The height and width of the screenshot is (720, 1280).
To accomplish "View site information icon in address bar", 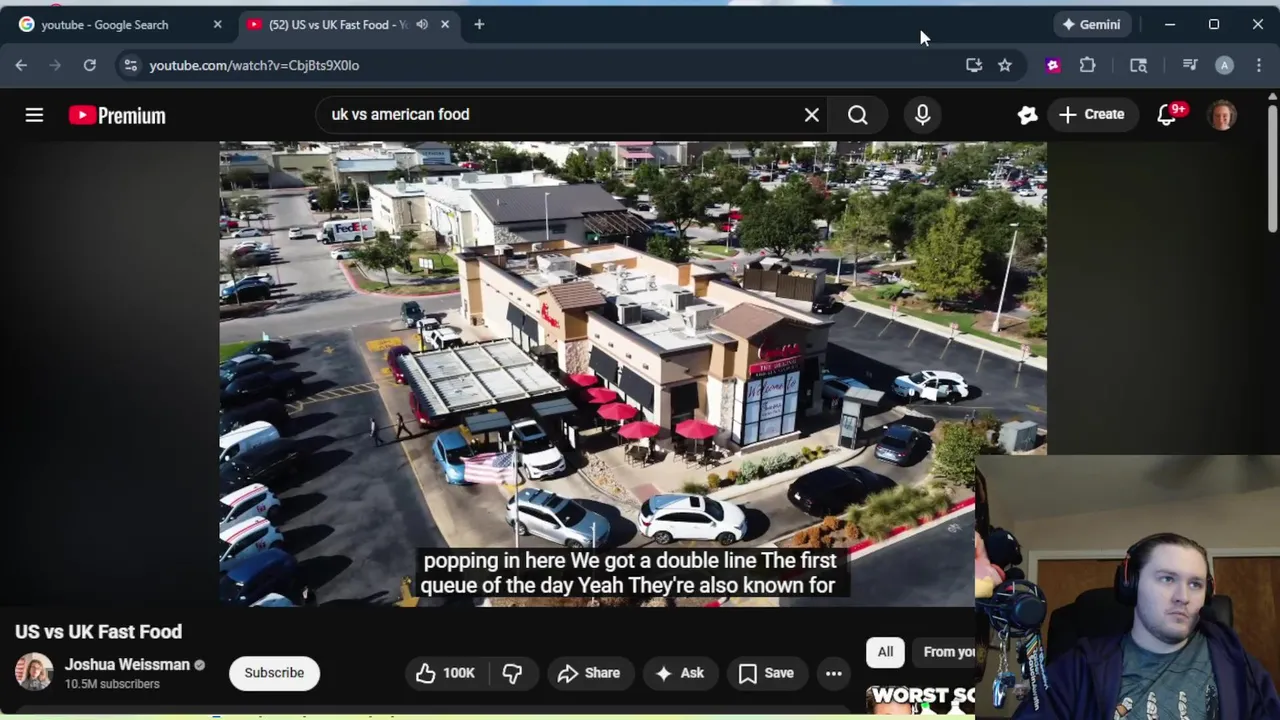I will (130, 65).
